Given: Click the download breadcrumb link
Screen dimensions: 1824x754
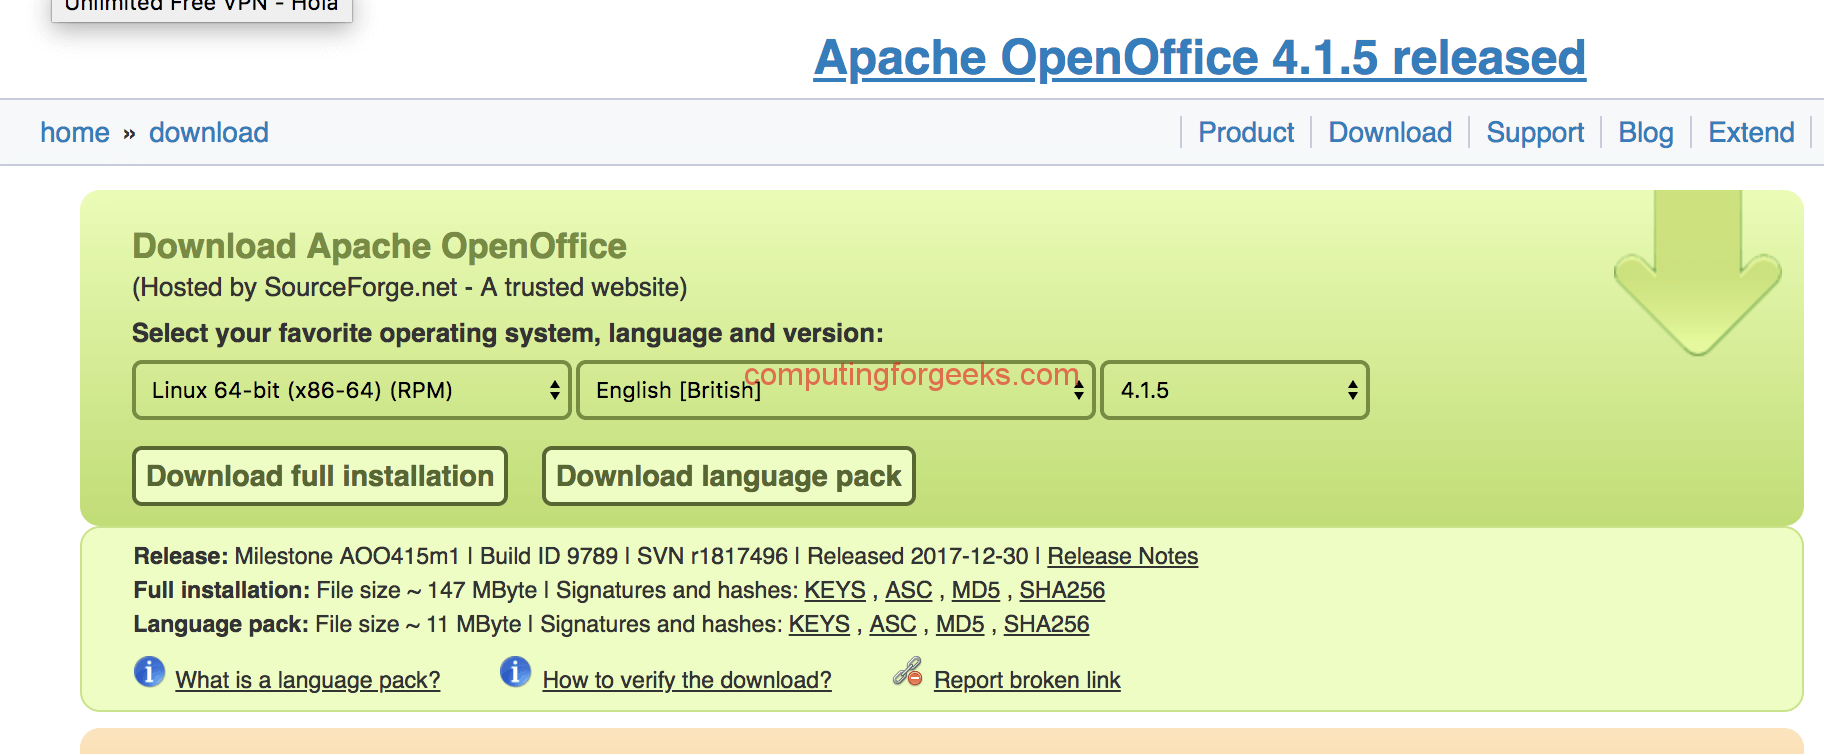Looking at the screenshot, I should (x=209, y=132).
